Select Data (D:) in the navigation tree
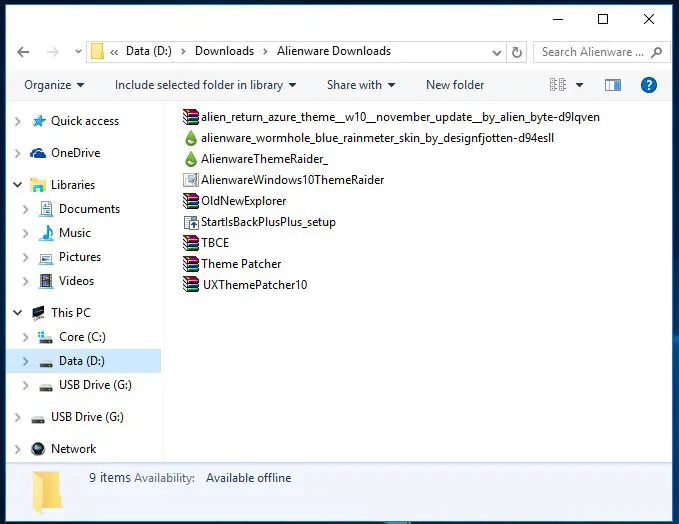 click(x=82, y=361)
